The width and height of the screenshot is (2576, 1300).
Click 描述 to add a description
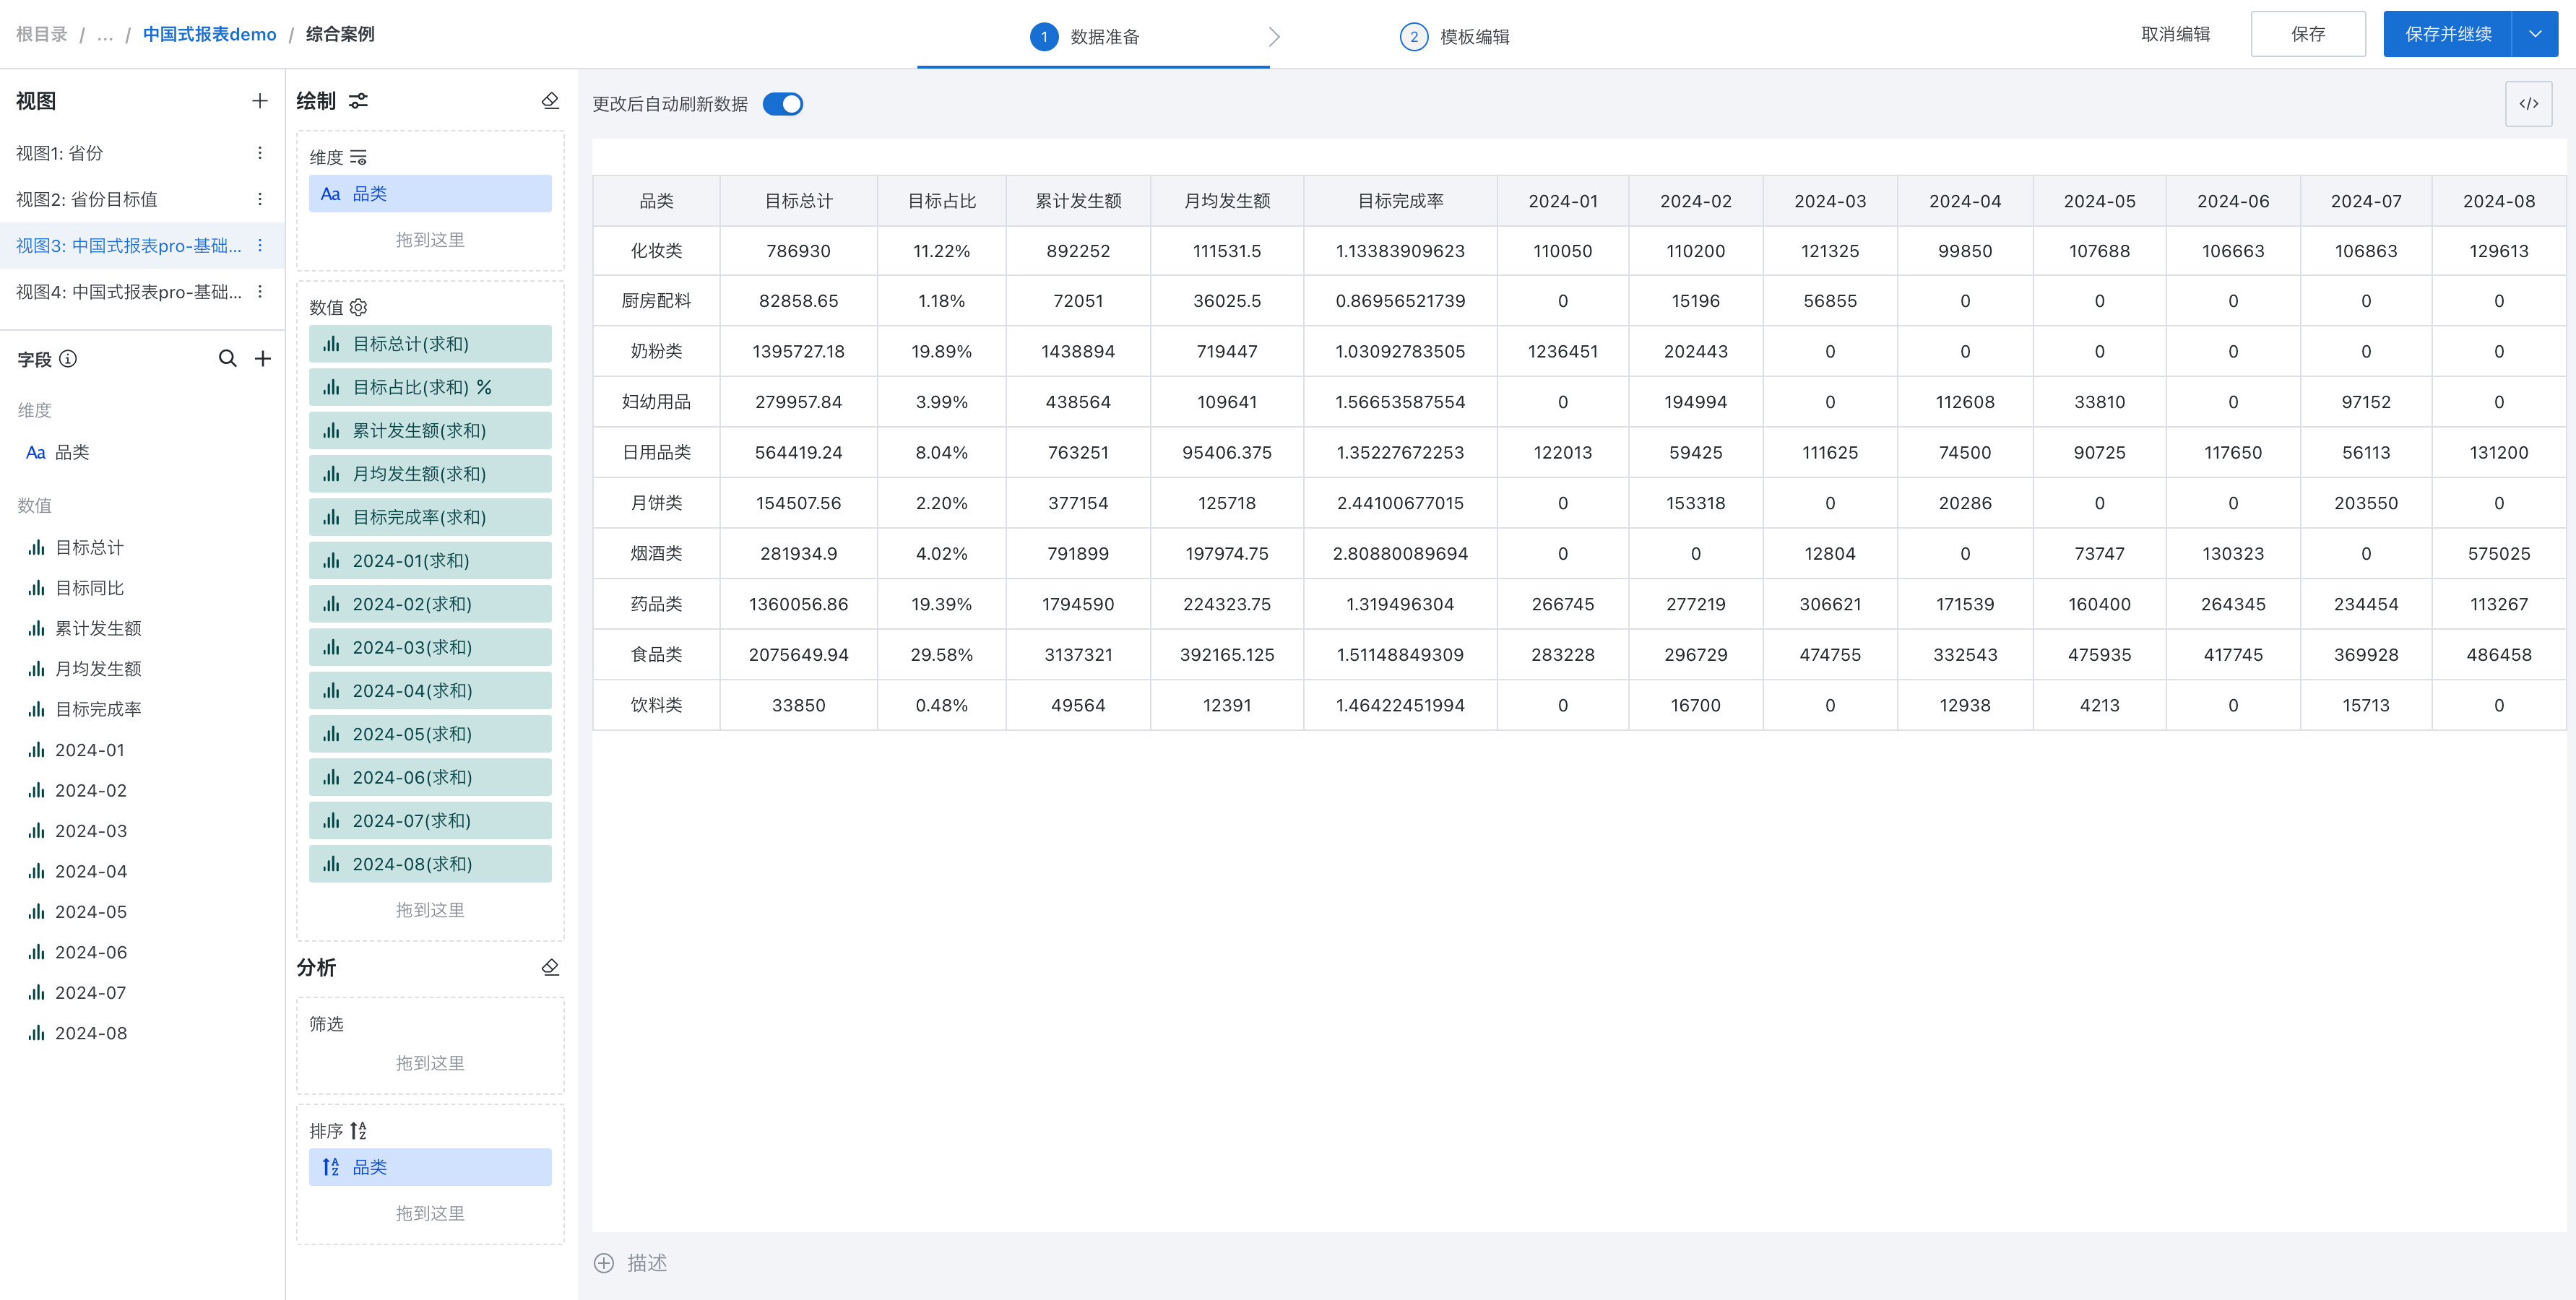647,1263
